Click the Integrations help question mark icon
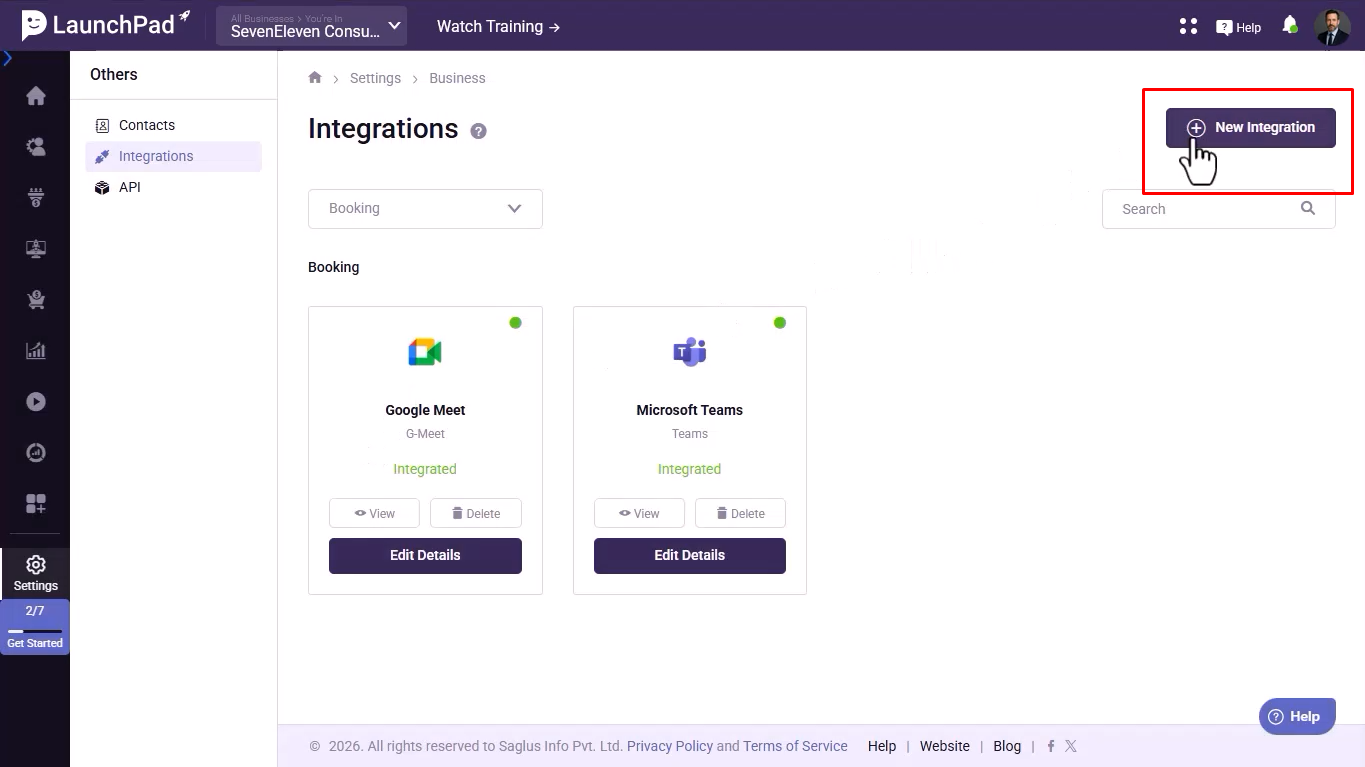Screen dimensions: 1365x767 point(479,131)
